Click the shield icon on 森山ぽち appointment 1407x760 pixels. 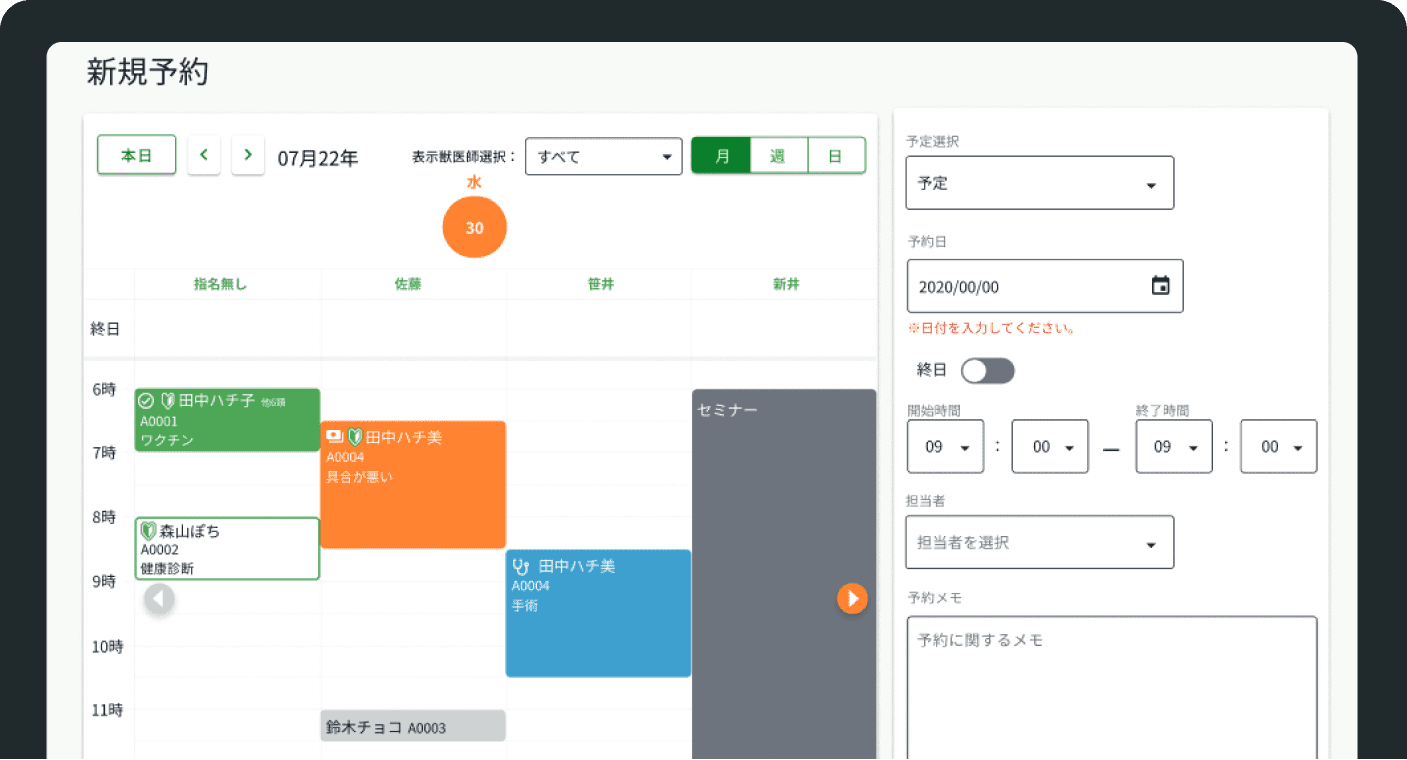click(x=149, y=531)
